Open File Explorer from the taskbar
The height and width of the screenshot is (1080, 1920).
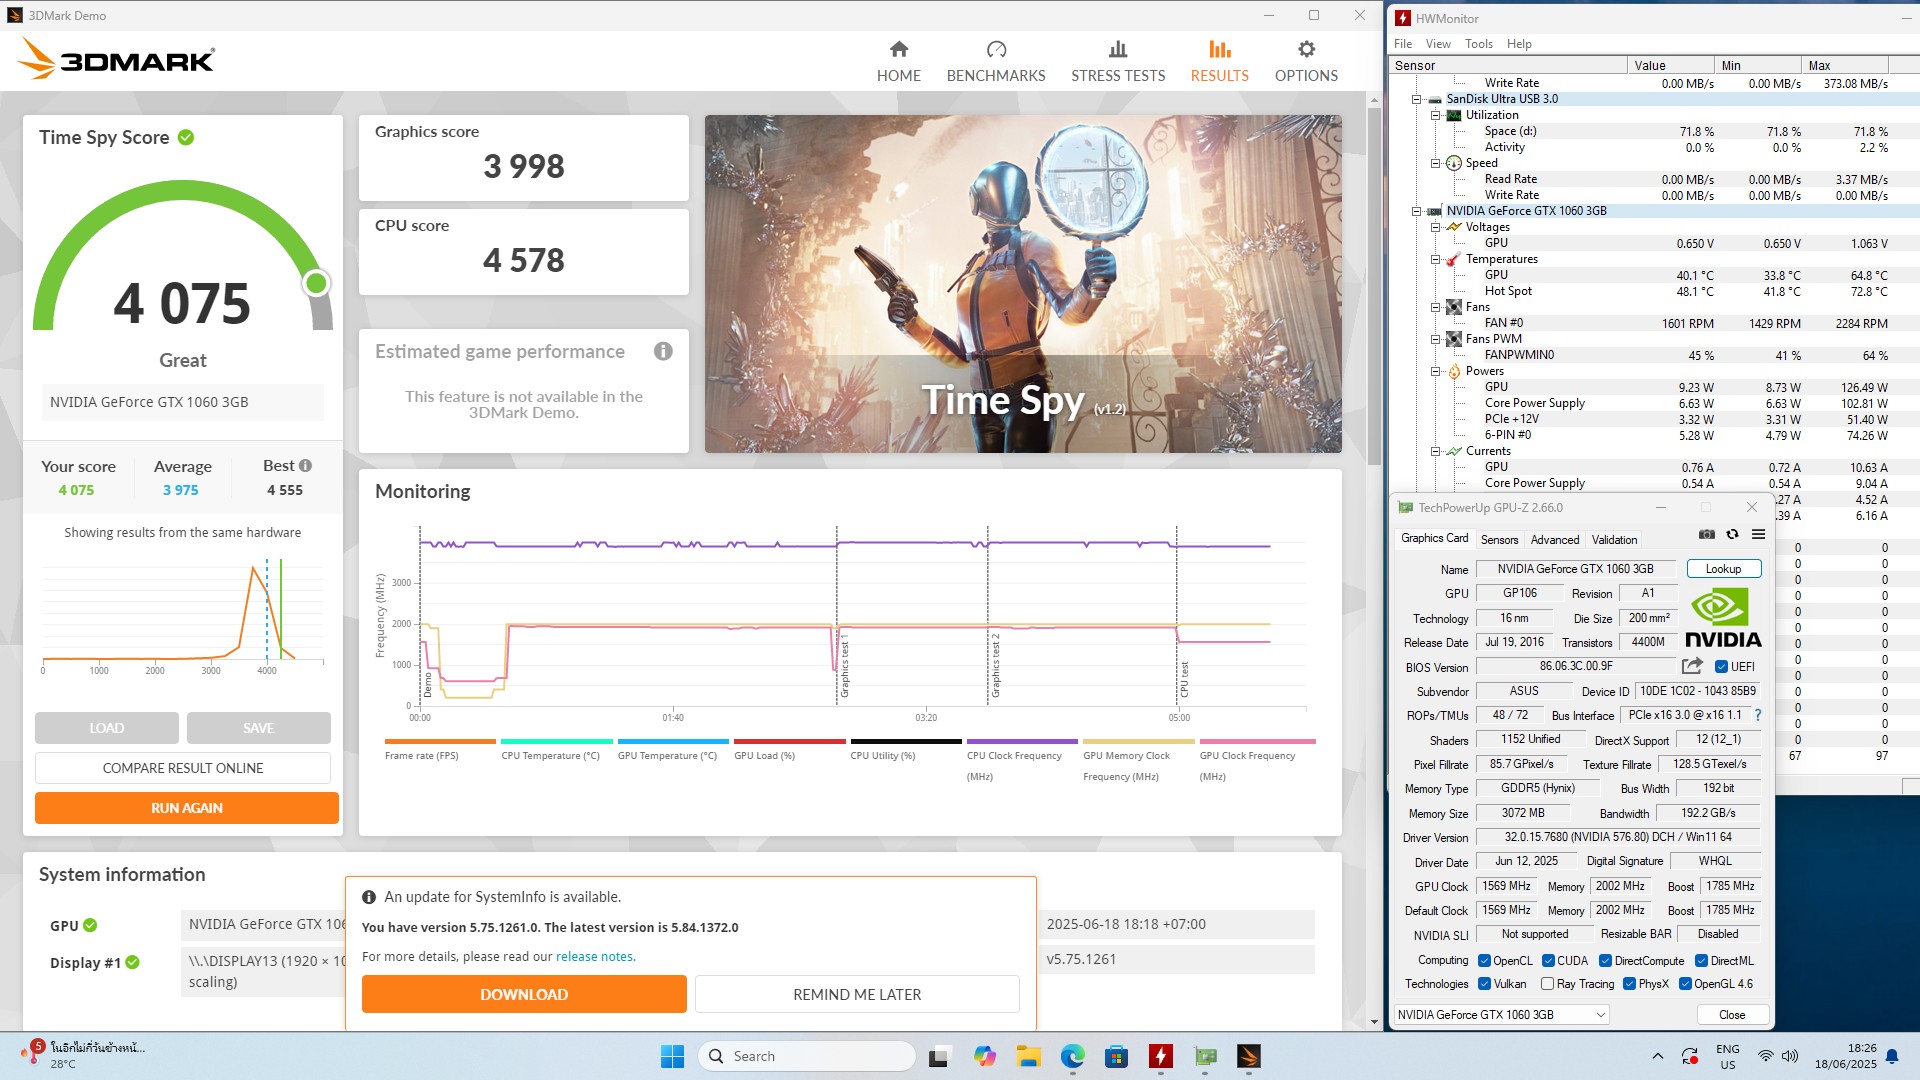1028,1056
